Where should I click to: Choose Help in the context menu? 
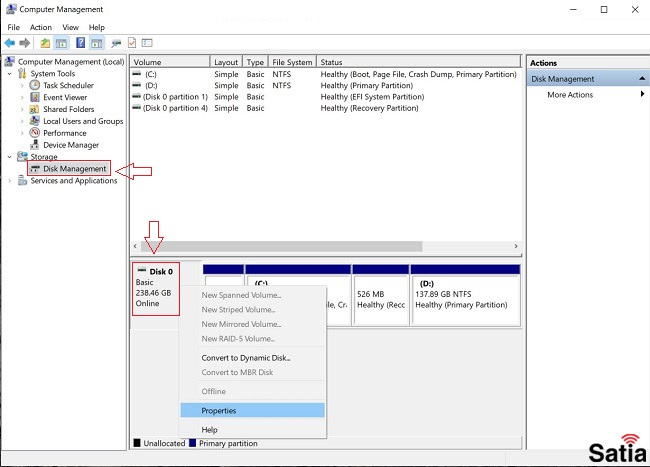click(x=252, y=430)
